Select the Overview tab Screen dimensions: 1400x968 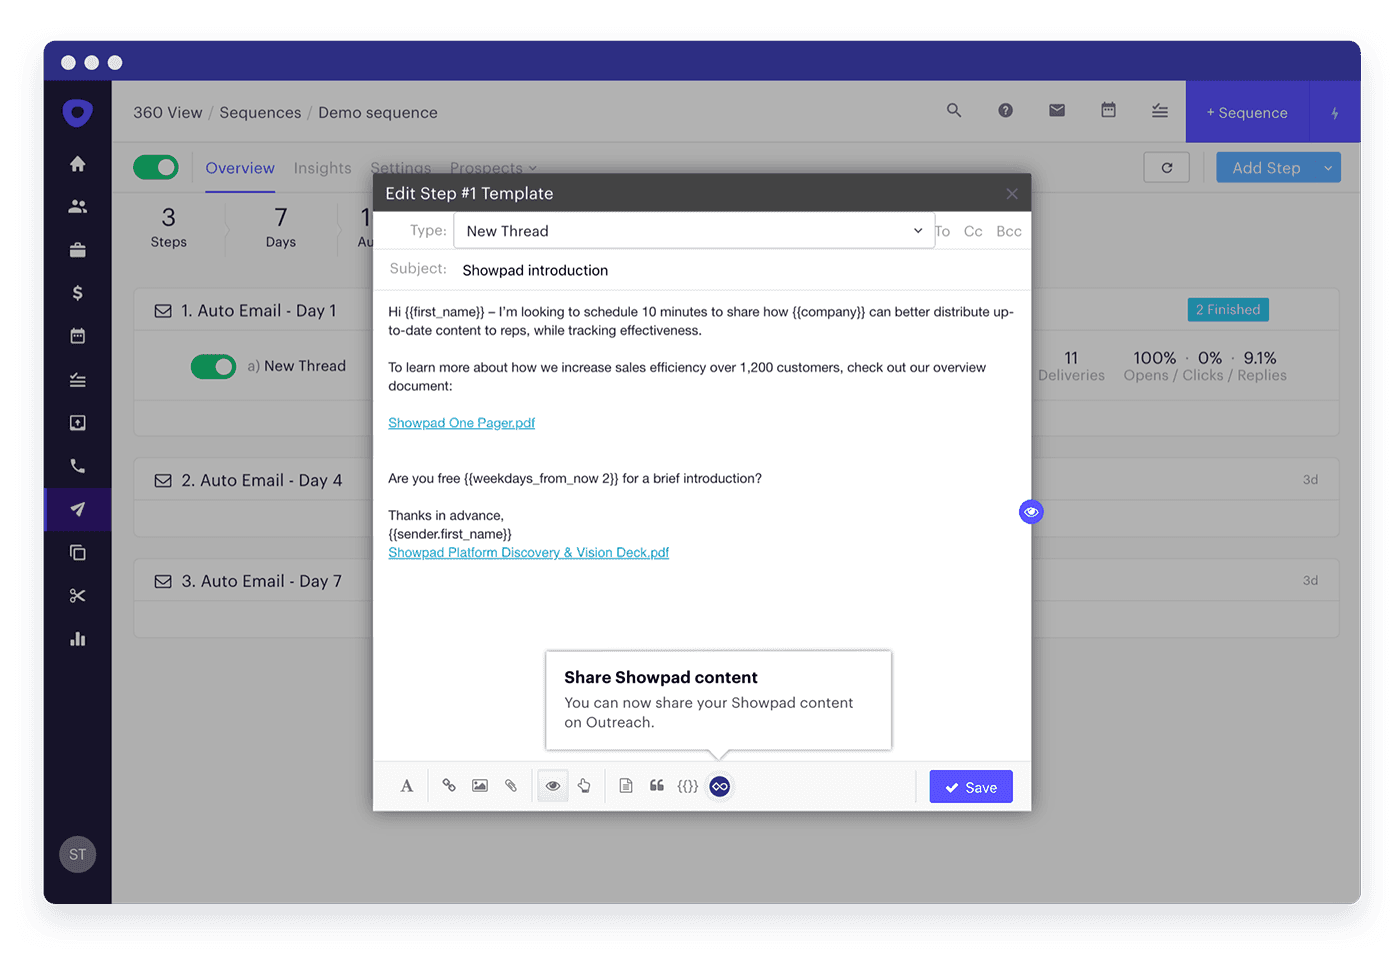[x=240, y=168]
